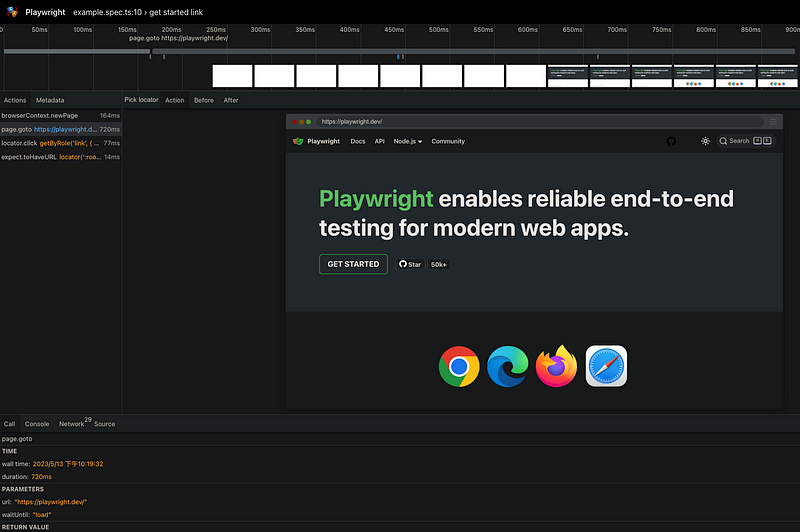Screen dimensions: 800x532
Task: Click the Microsoft Edge browser logo
Action: (x=508, y=367)
